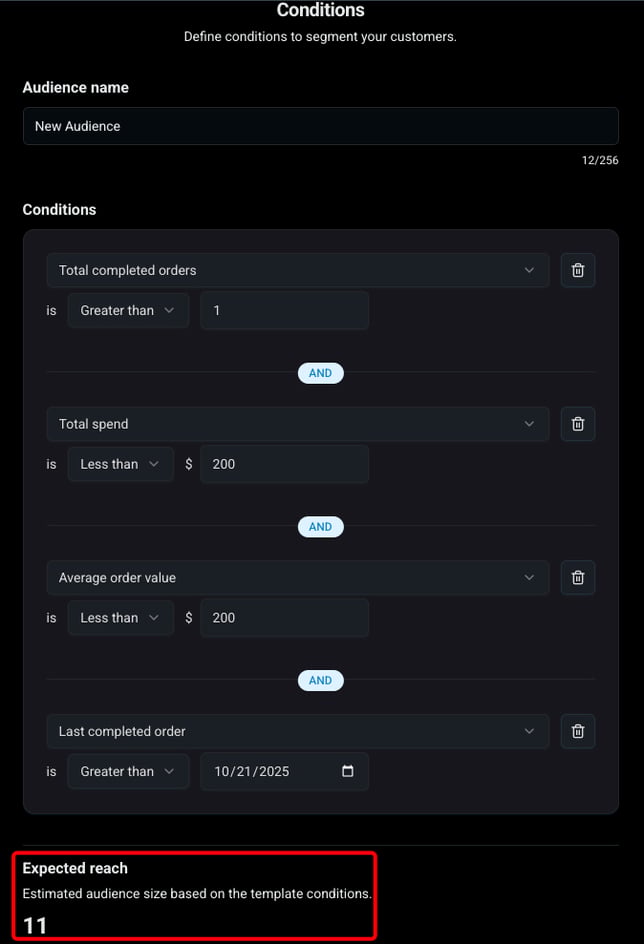Change Greater than operator for last order date
Screen dimensions: 644x944
[128, 771]
